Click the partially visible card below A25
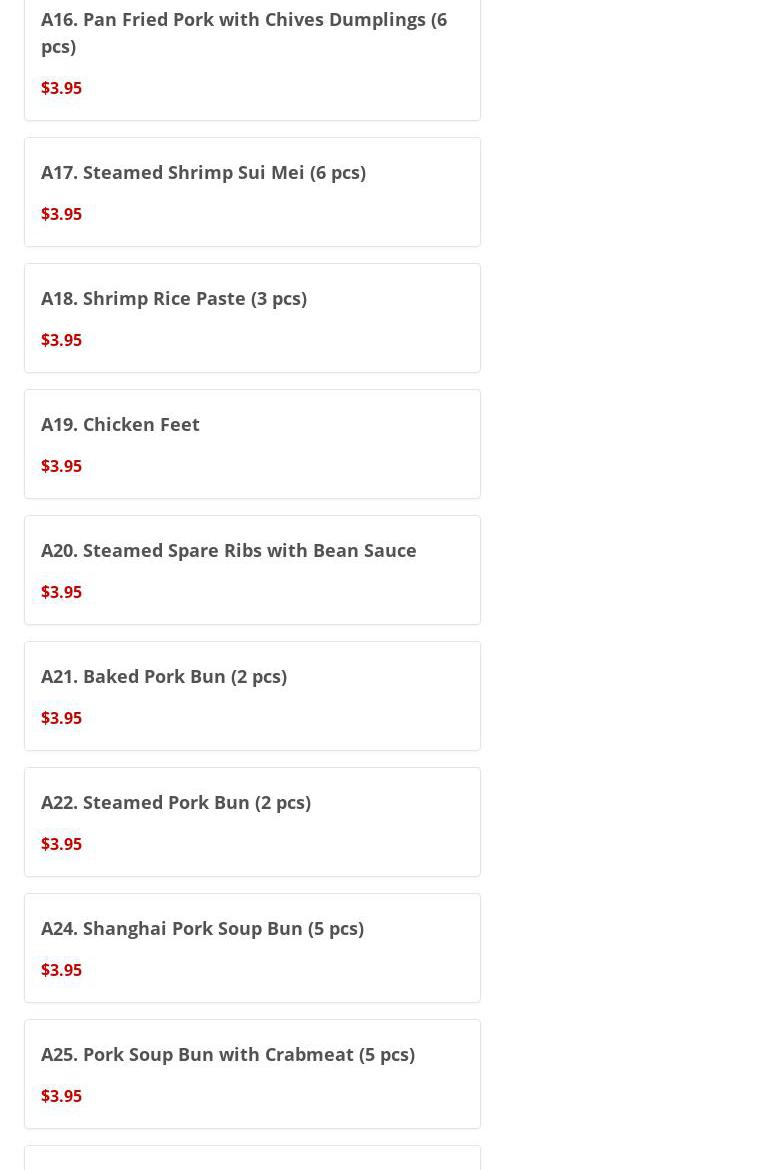Image resolution: width=770 pixels, height=1170 pixels. coord(252,1159)
